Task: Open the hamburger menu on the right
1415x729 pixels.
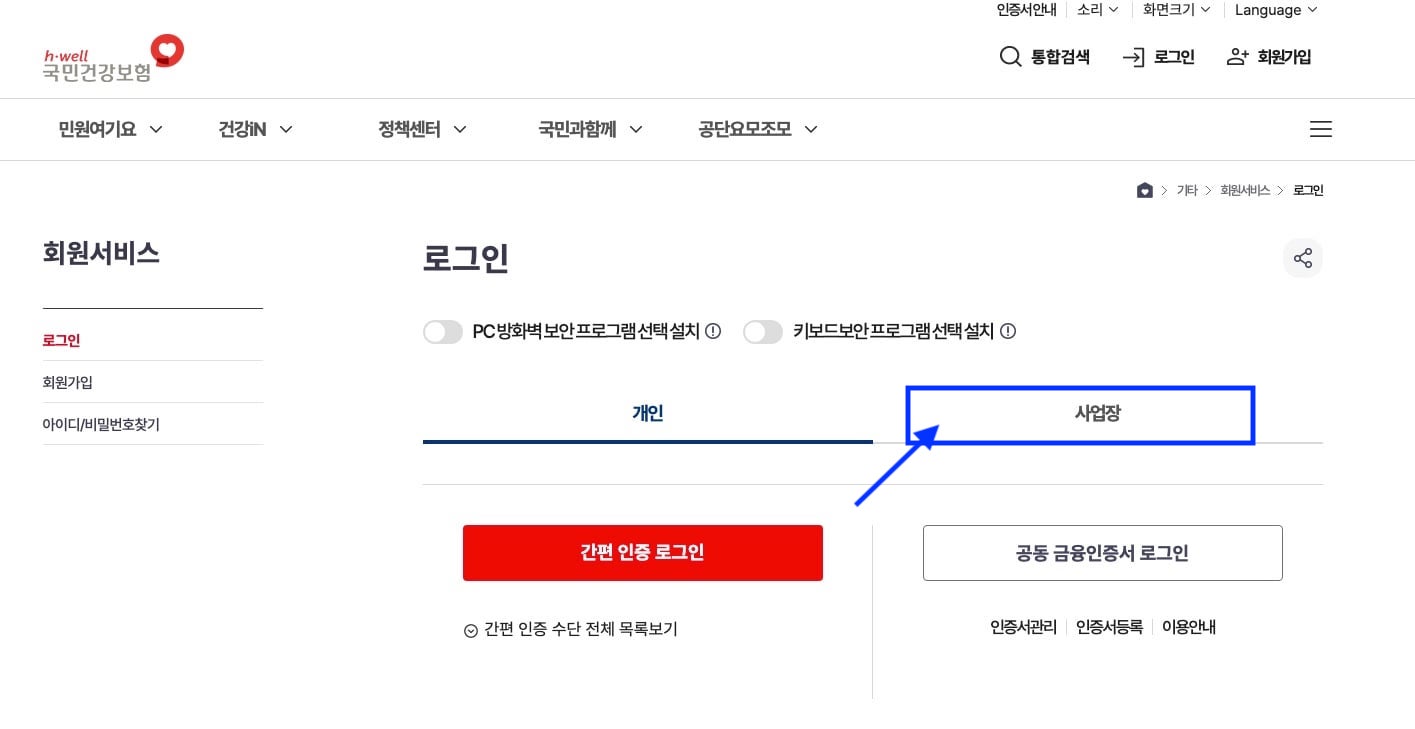Action: [1320, 129]
